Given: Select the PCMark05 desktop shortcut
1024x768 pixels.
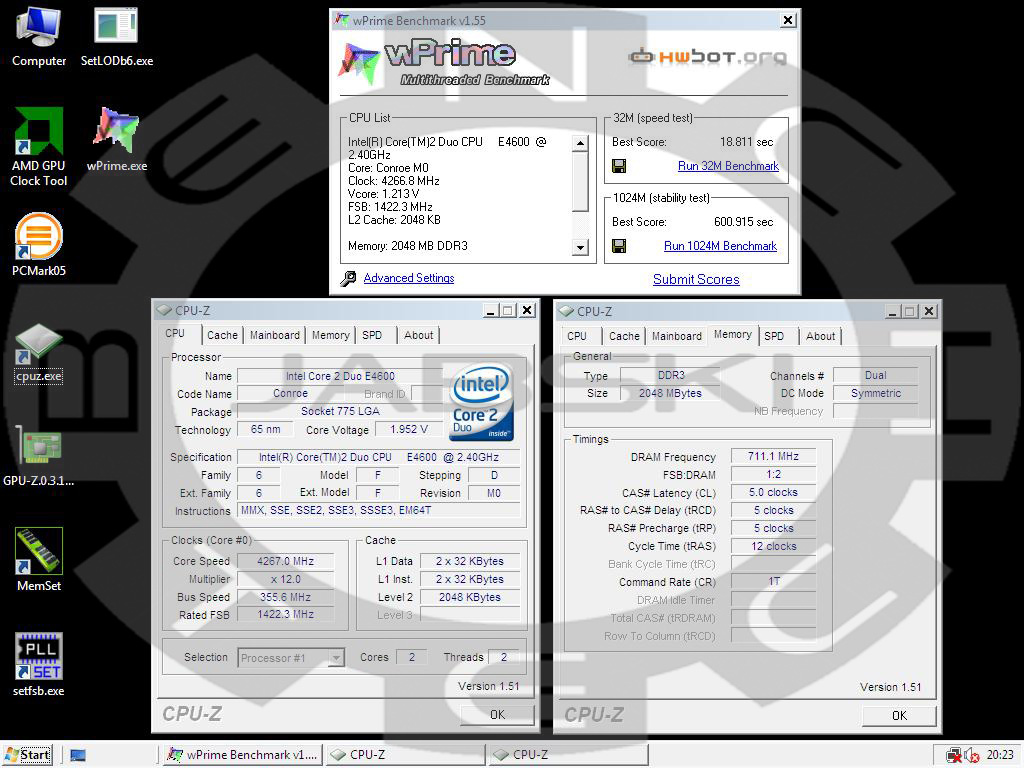Looking at the screenshot, I should (39, 245).
